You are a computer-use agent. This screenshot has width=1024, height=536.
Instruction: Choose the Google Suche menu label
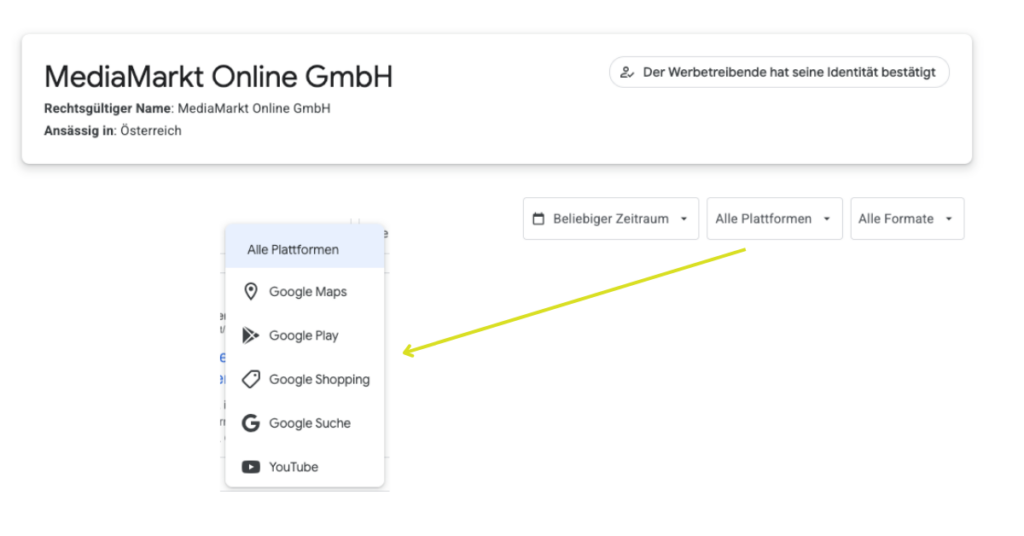tap(310, 423)
